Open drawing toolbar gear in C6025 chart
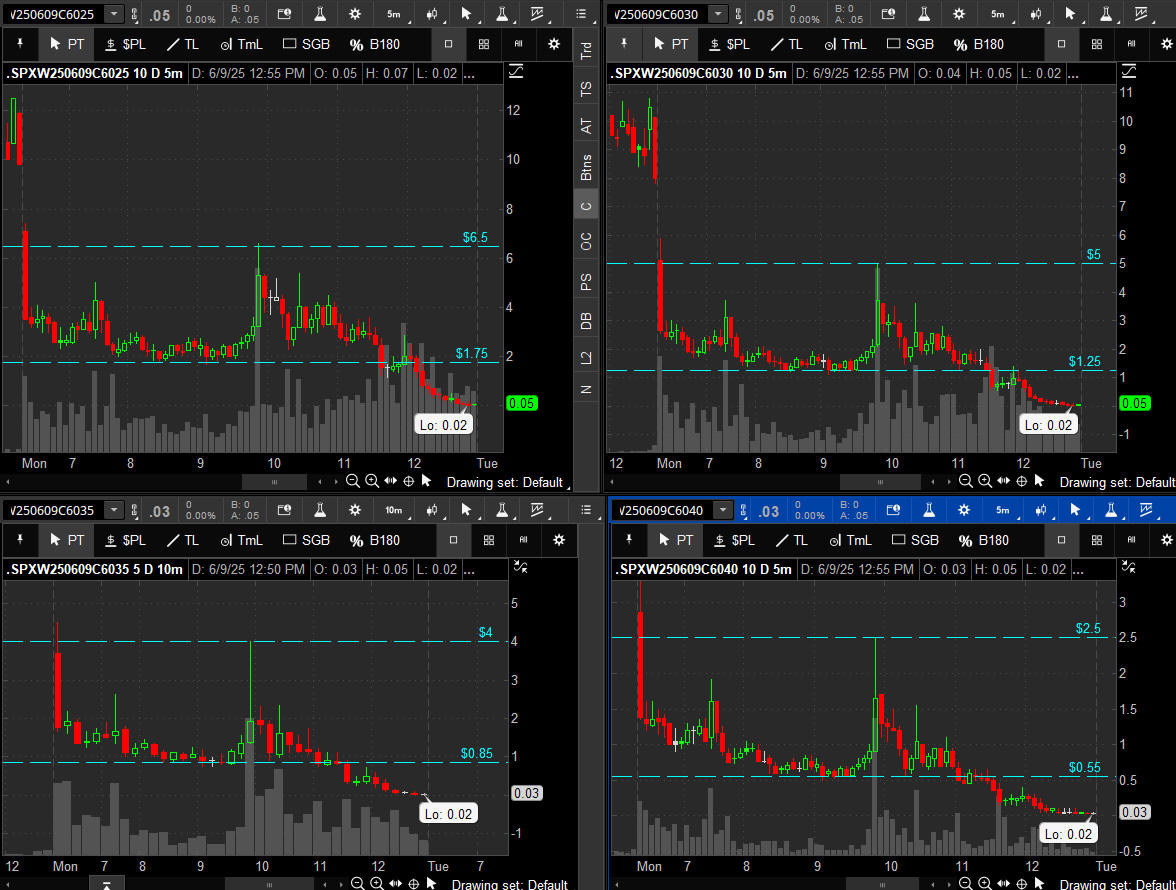Image resolution: width=1176 pixels, height=890 pixels. [554, 44]
